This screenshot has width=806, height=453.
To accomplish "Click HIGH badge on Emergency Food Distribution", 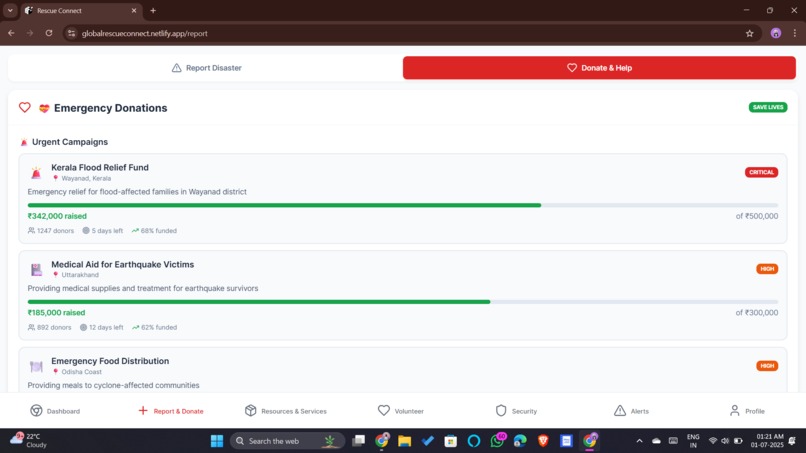I will [x=766, y=366].
